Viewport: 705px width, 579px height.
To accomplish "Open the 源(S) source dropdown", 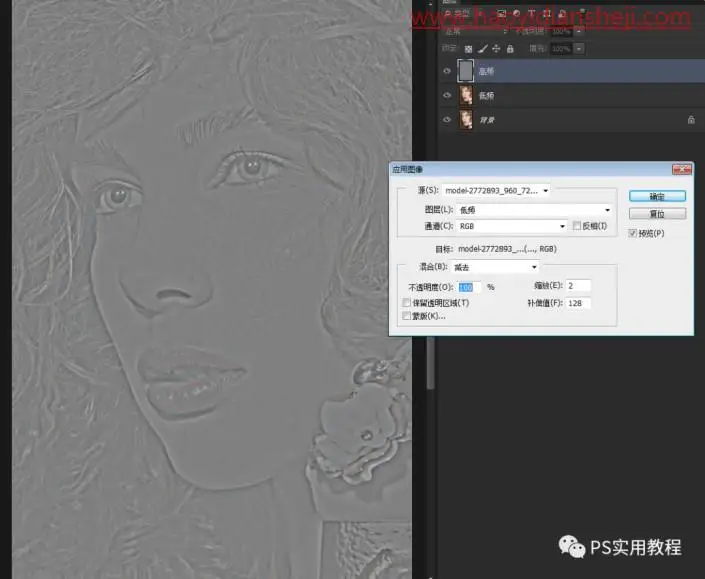I will pyautogui.click(x=496, y=191).
